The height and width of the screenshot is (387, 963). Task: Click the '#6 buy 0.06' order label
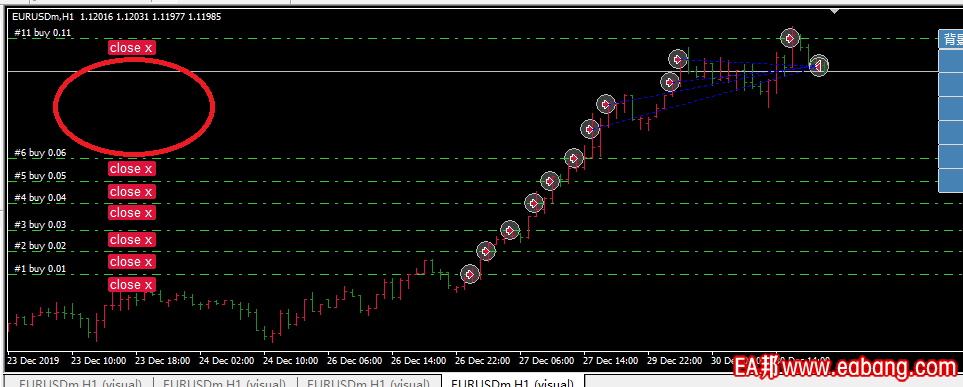click(x=40, y=153)
